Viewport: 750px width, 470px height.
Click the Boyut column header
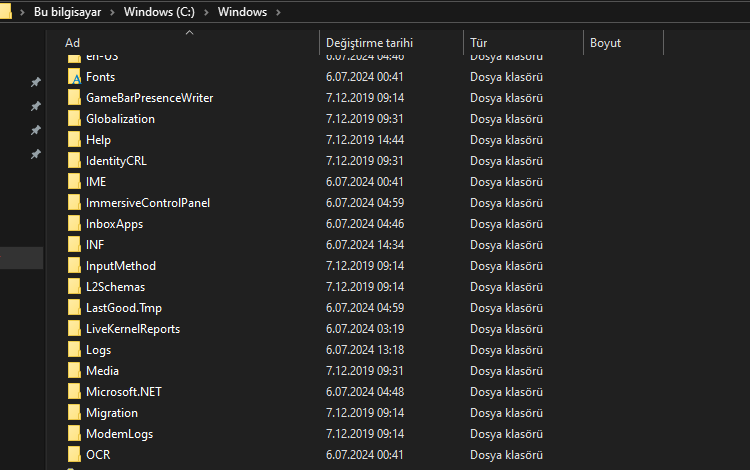[605, 43]
